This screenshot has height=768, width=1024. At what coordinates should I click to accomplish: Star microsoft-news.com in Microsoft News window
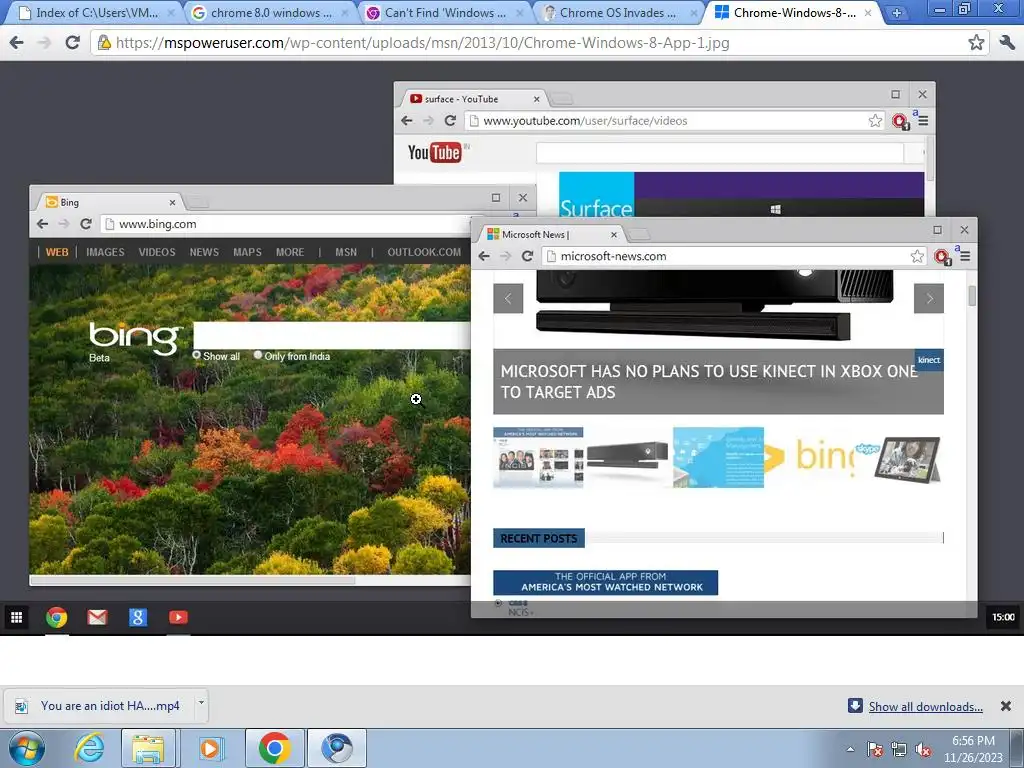pos(917,256)
